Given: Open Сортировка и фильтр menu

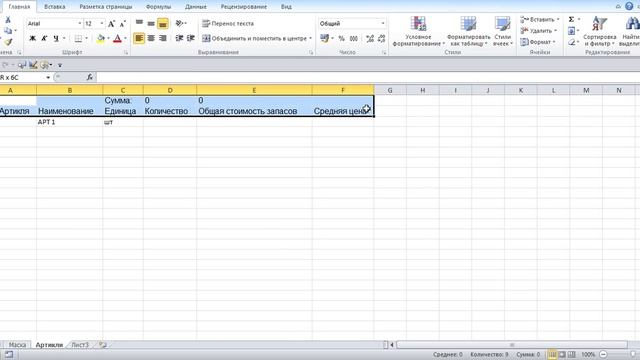Looking at the screenshot, I should pyautogui.click(x=600, y=31).
